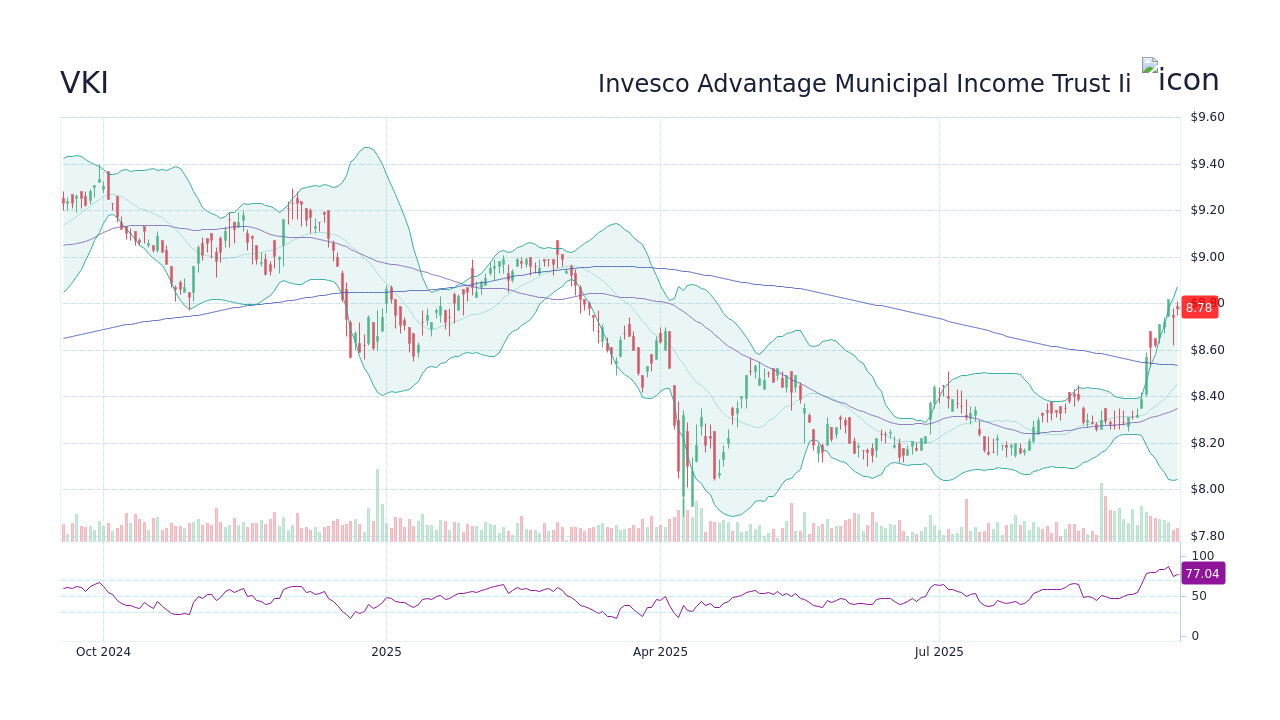The image size is (1280, 720).
Task: Click the RSI axis label 100
Action: 1202,556
